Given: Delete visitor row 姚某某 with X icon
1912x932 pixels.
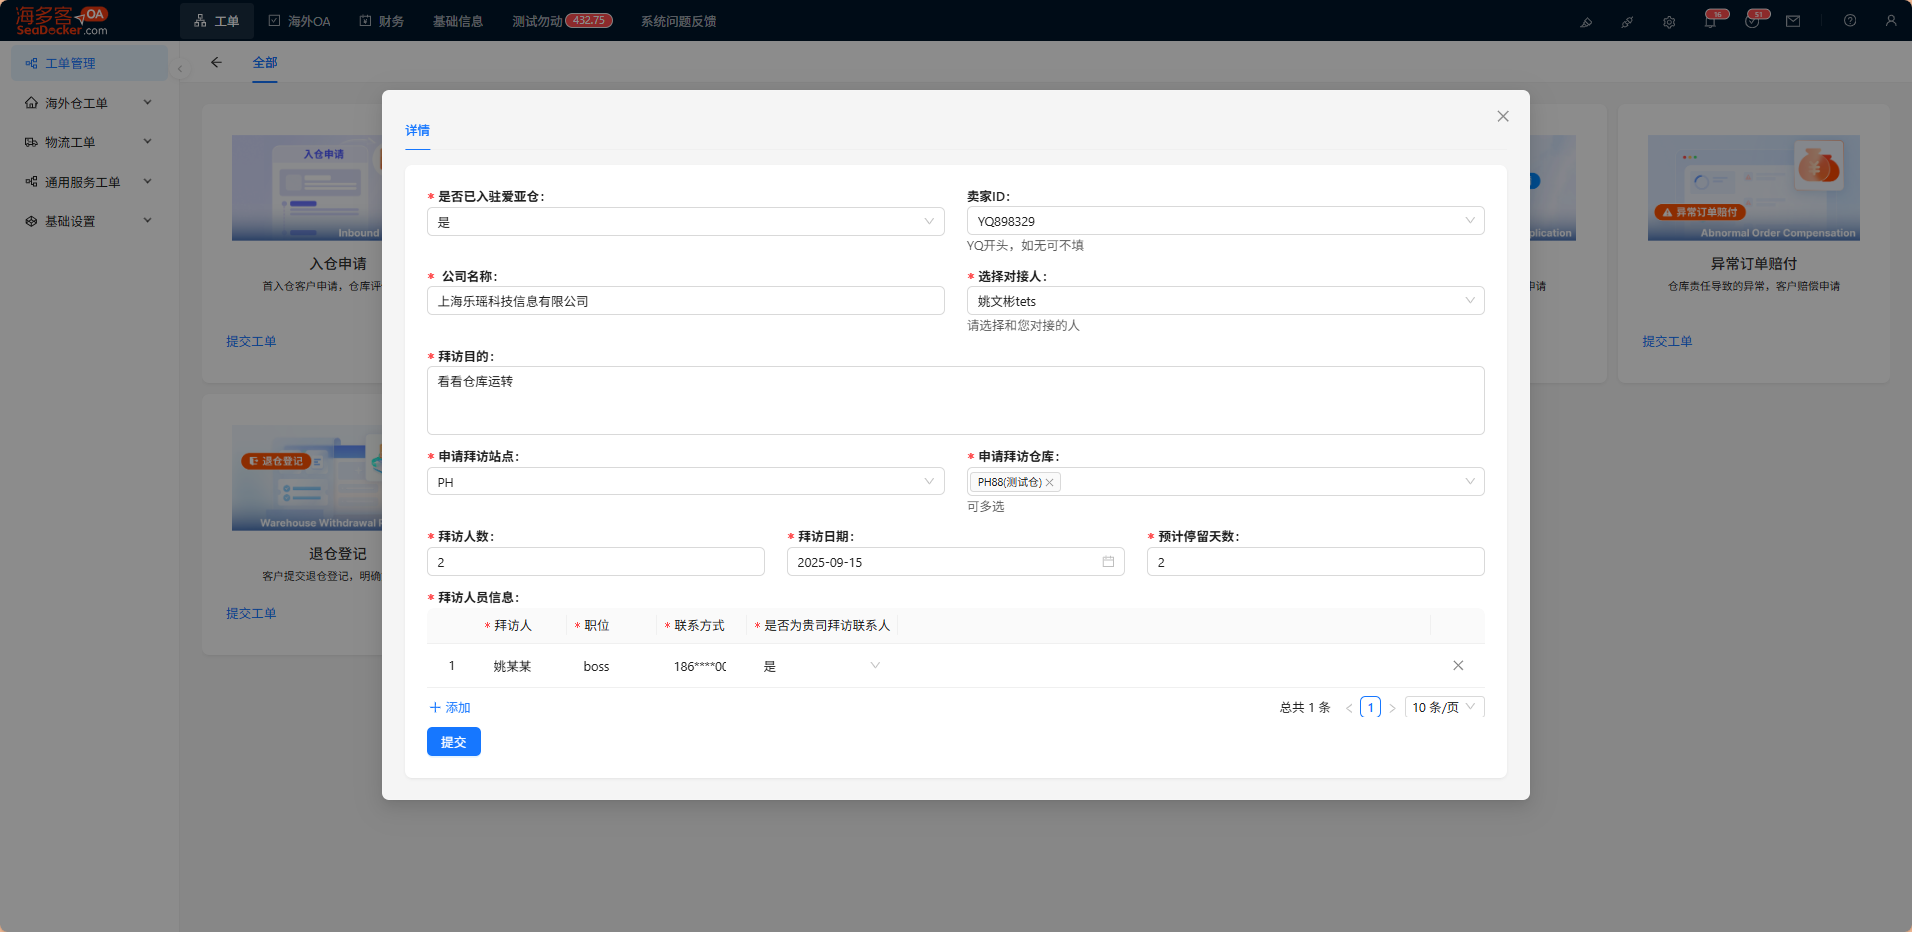Looking at the screenshot, I should pos(1458,666).
